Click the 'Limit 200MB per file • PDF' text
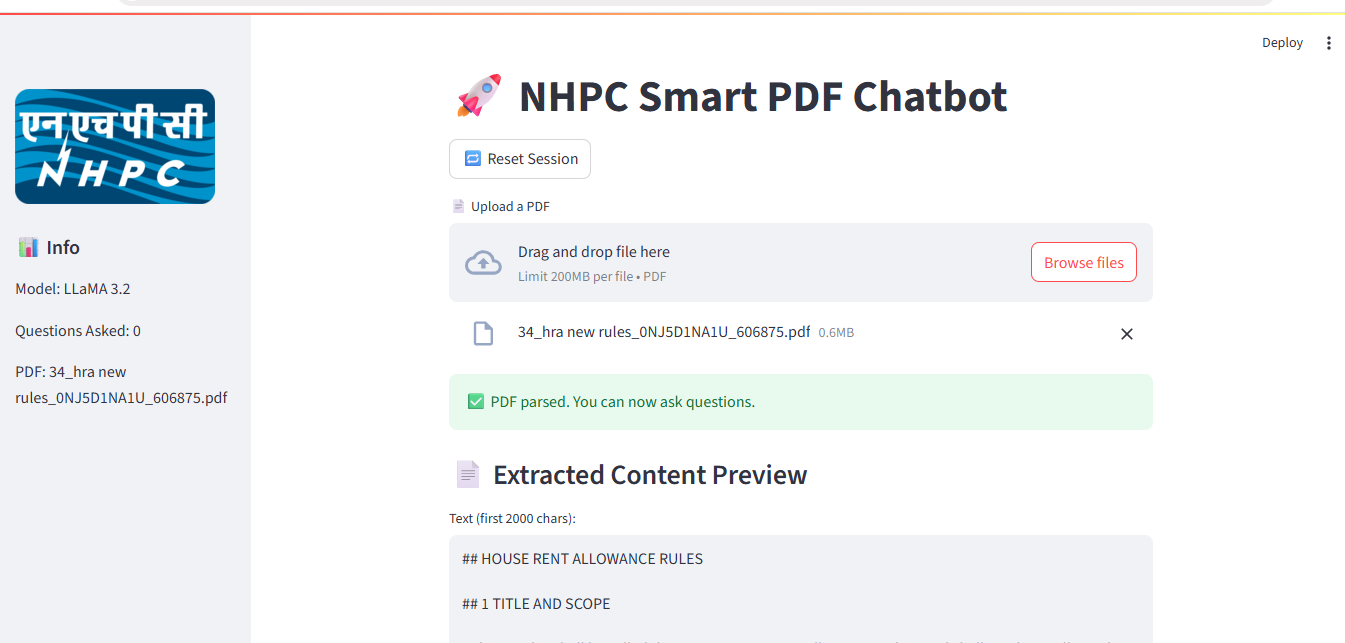 pyautogui.click(x=592, y=277)
